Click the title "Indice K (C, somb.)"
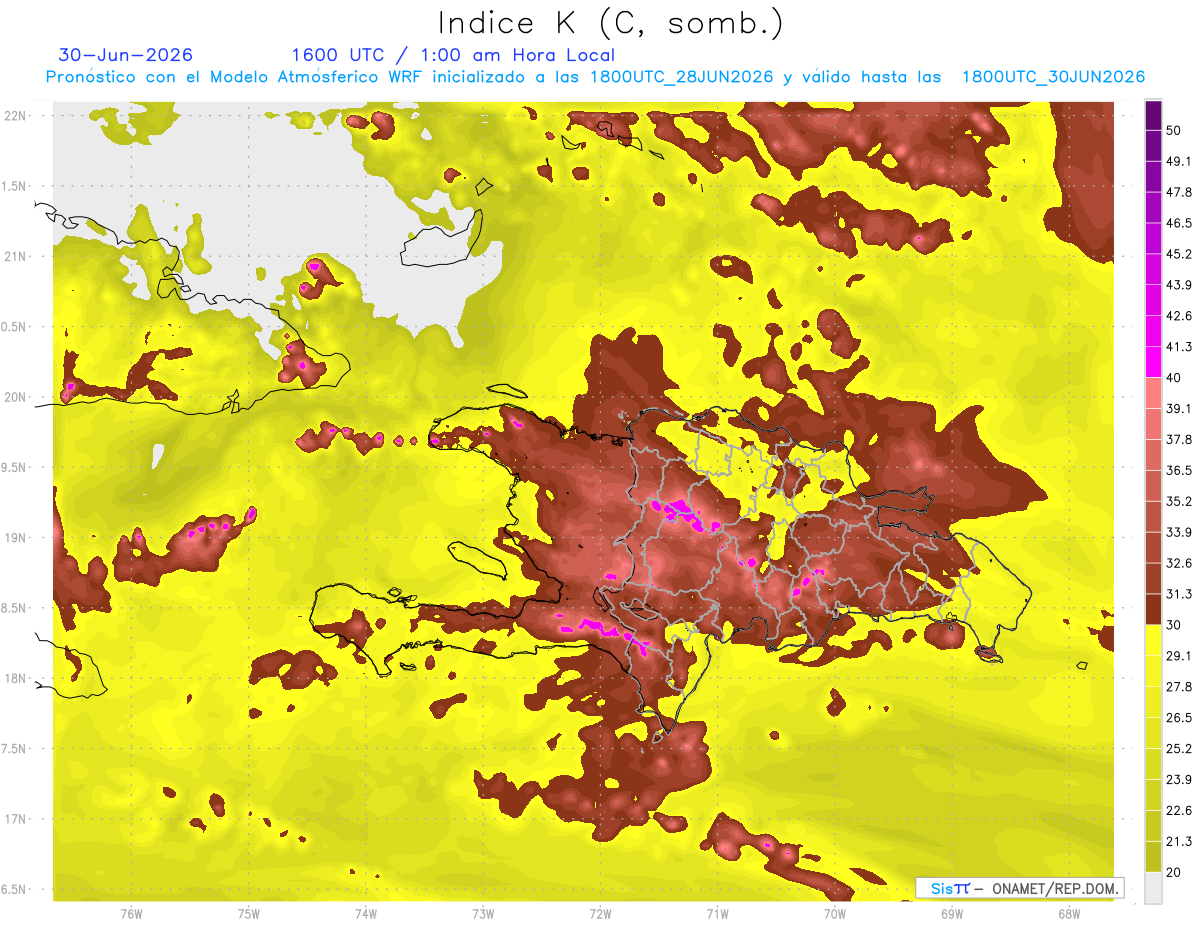 [611, 23]
